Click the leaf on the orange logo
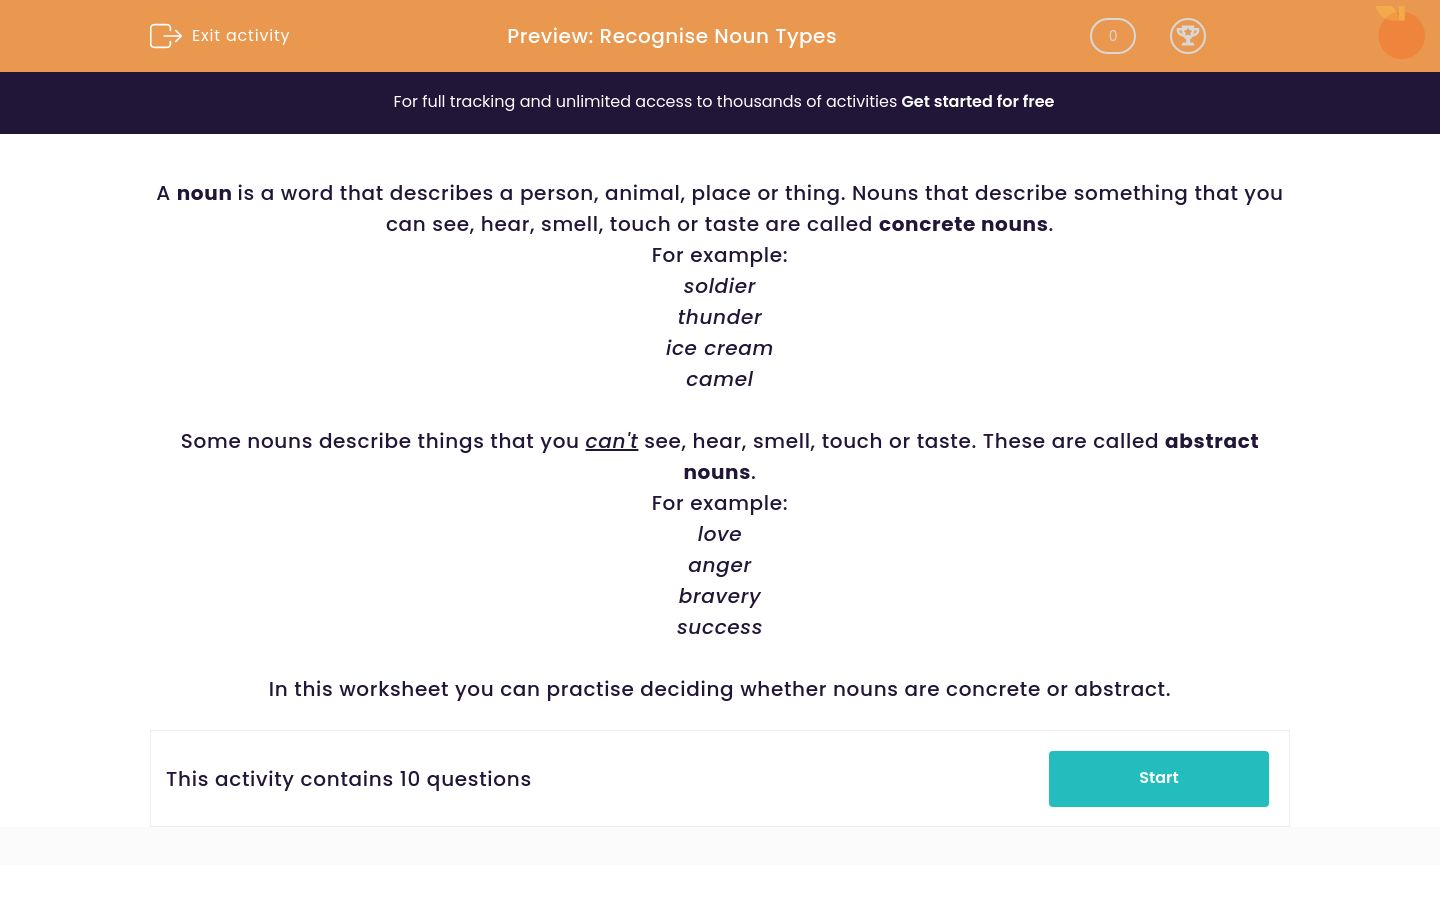 [x=1390, y=10]
